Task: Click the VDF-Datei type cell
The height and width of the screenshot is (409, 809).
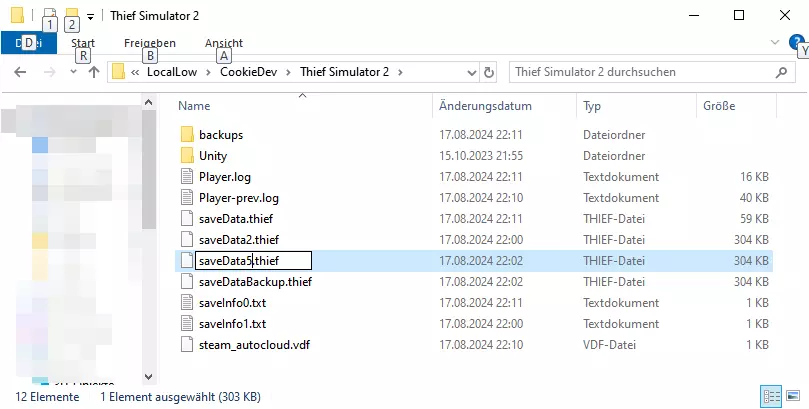Action: click(609, 345)
